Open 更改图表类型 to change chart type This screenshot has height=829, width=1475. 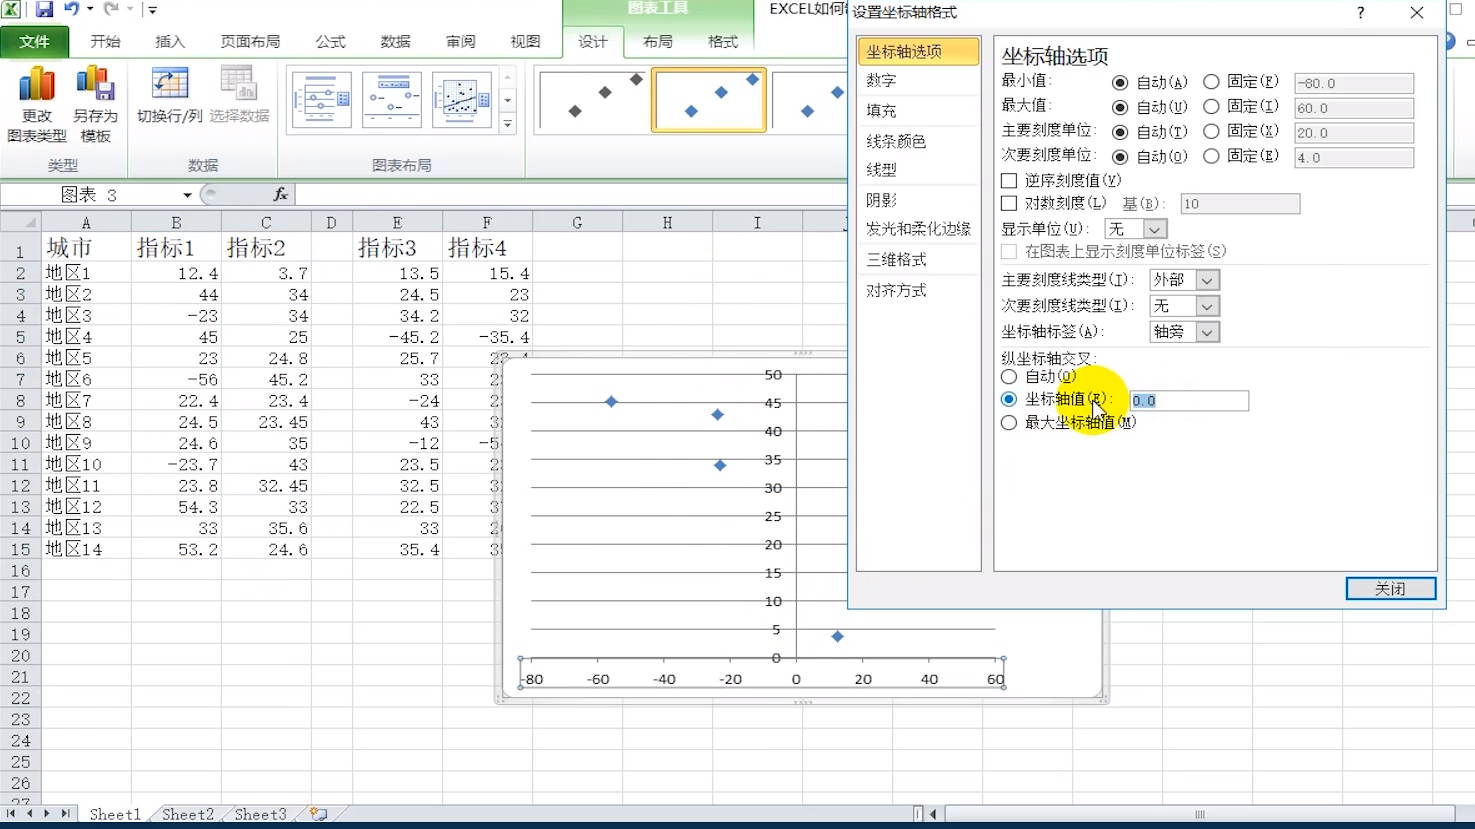(37, 103)
